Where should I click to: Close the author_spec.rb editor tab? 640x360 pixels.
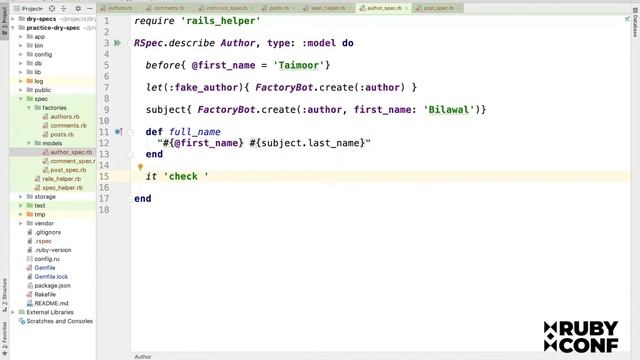pos(406,8)
